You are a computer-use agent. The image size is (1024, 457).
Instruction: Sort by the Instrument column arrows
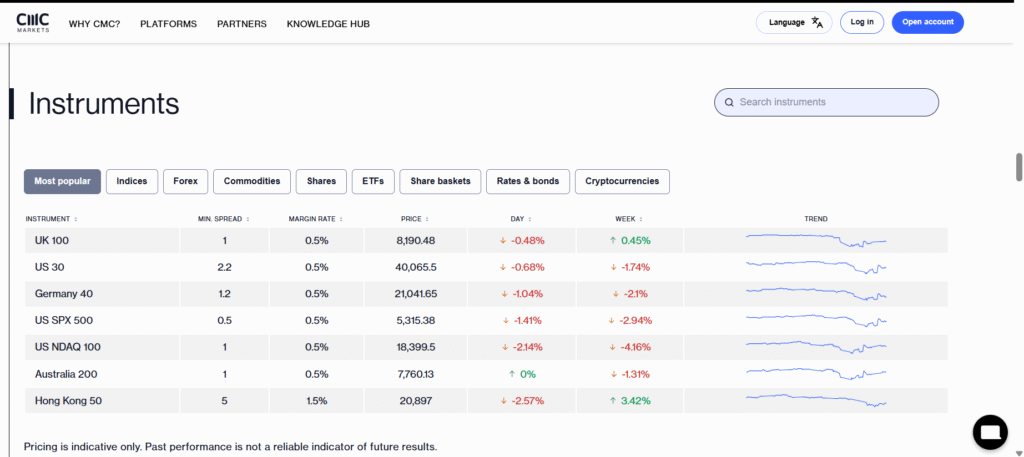point(76,218)
